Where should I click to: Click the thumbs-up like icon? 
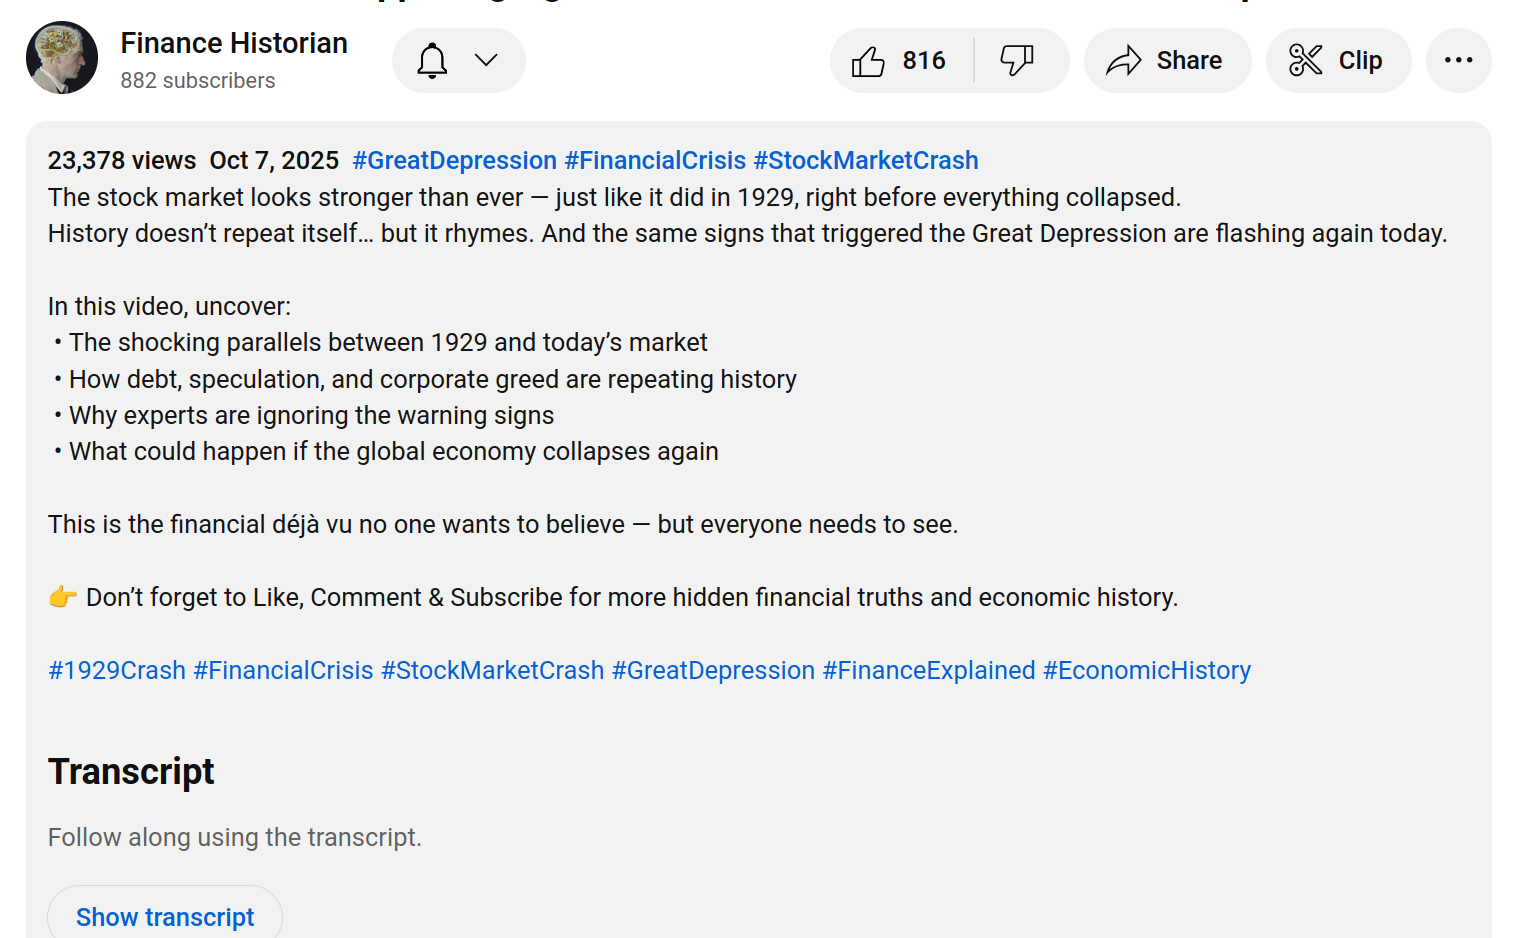pyautogui.click(x=868, y=61)
